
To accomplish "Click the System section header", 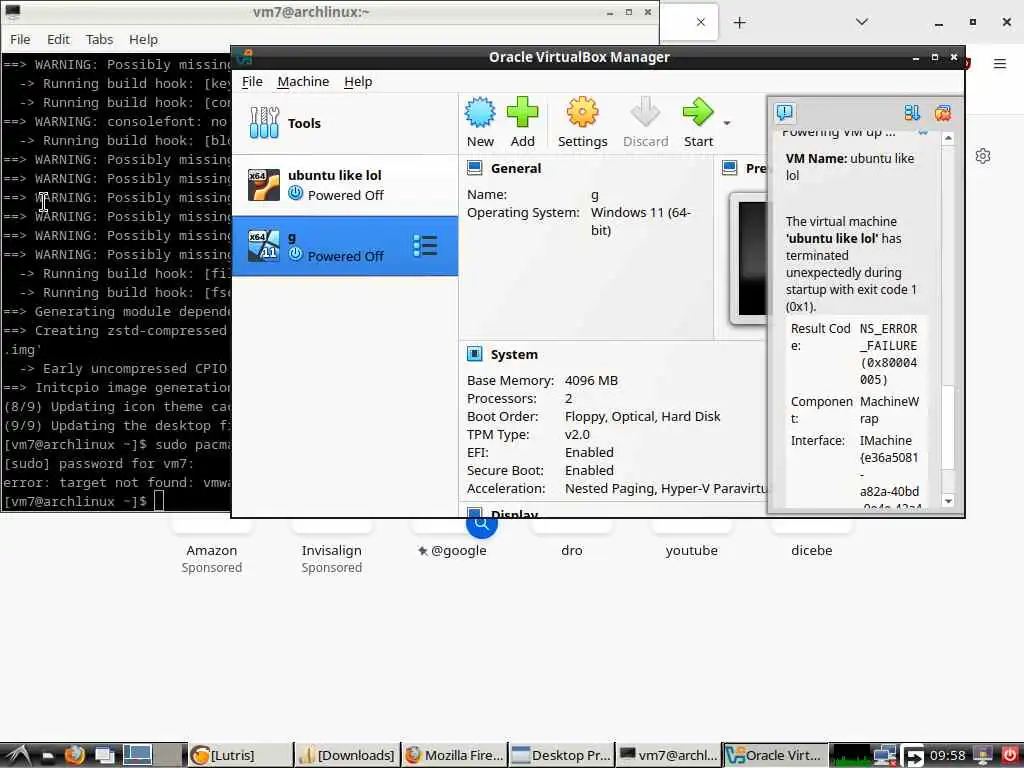I will [514, 355].
